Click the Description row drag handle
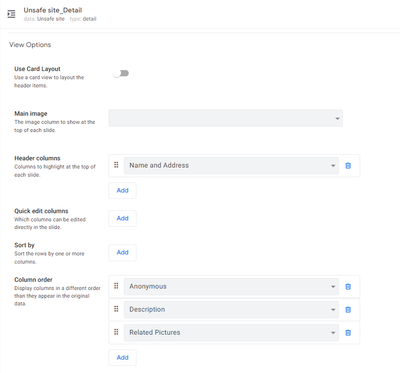Screen dimensions: 400x373 click(116, 309)
